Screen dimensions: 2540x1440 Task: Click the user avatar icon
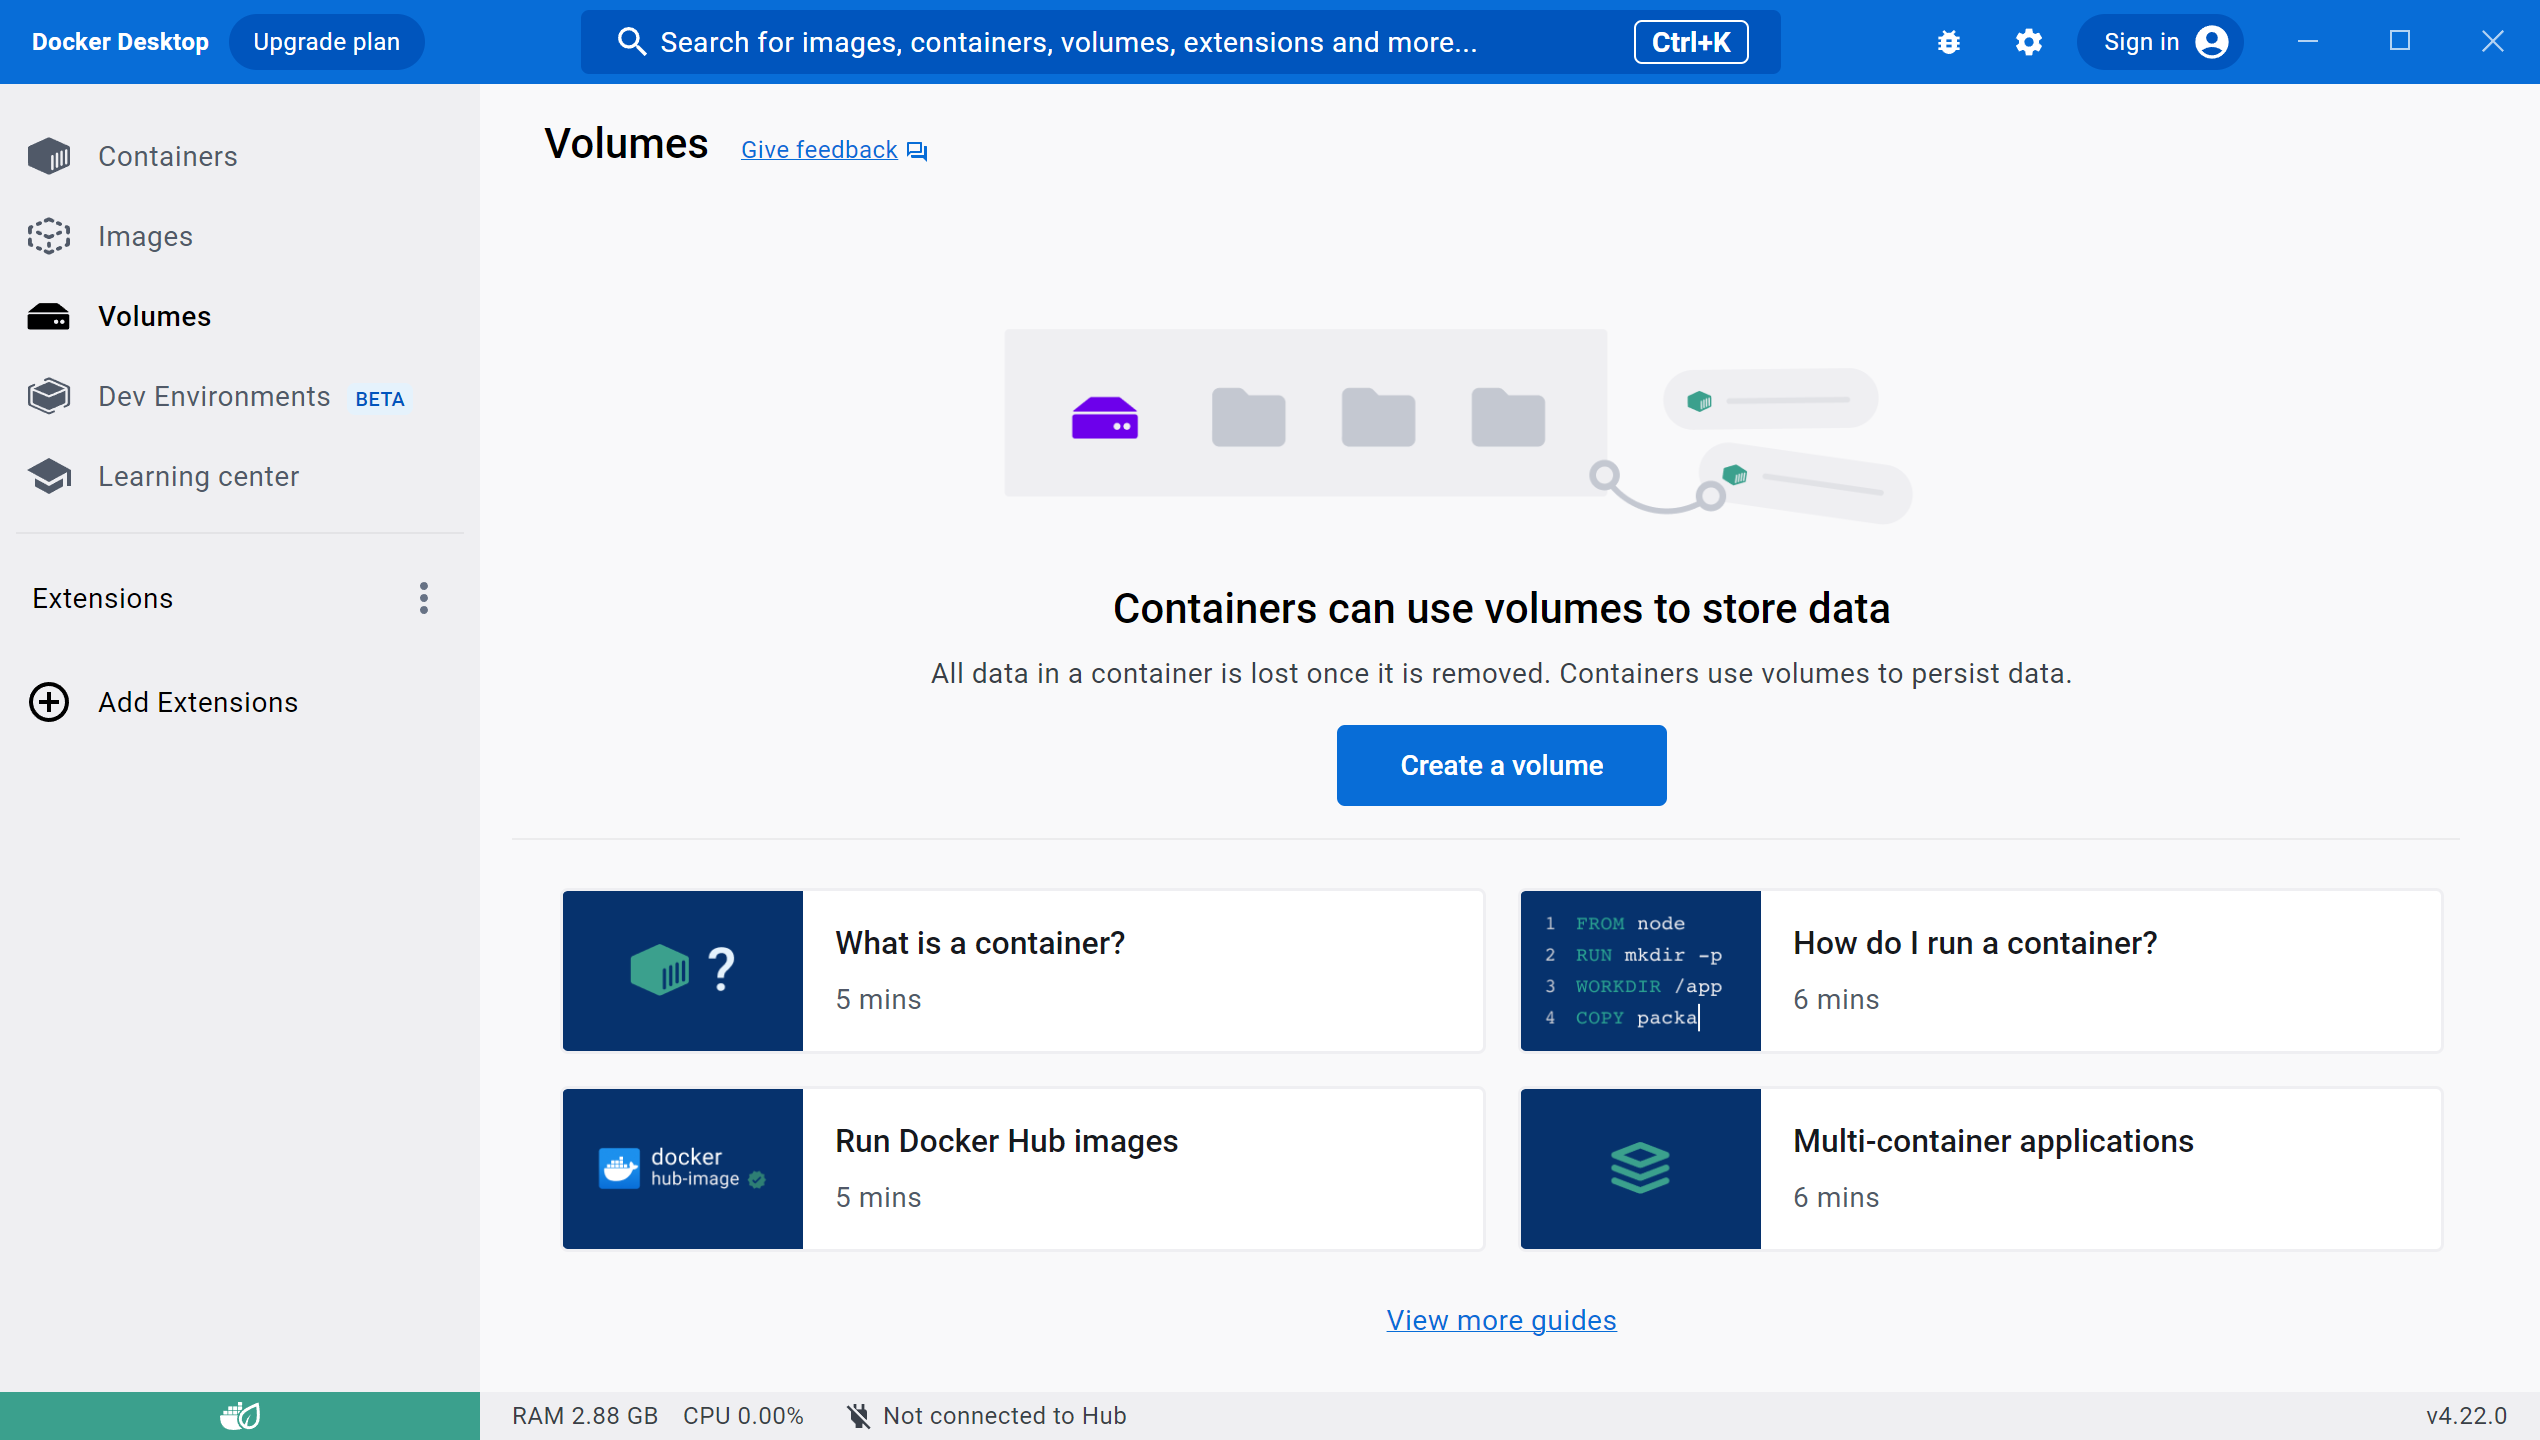click(2212, 42)
